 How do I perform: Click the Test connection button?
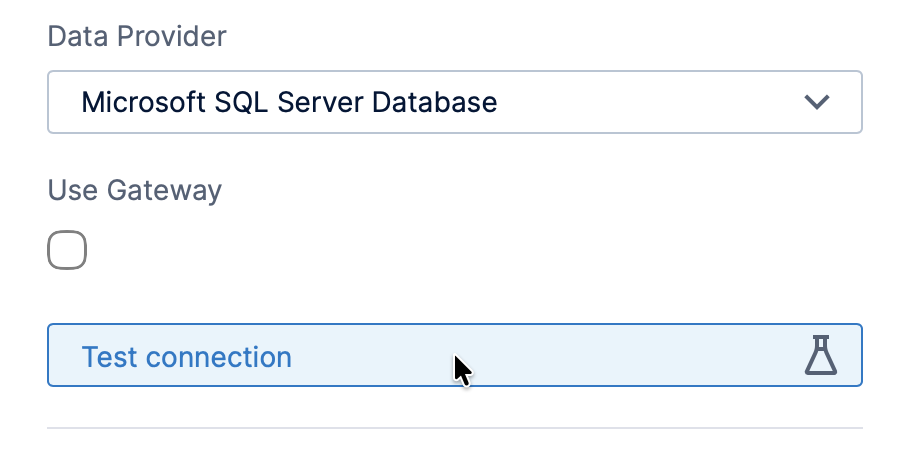pyautogui.click(x=455, y=355)
